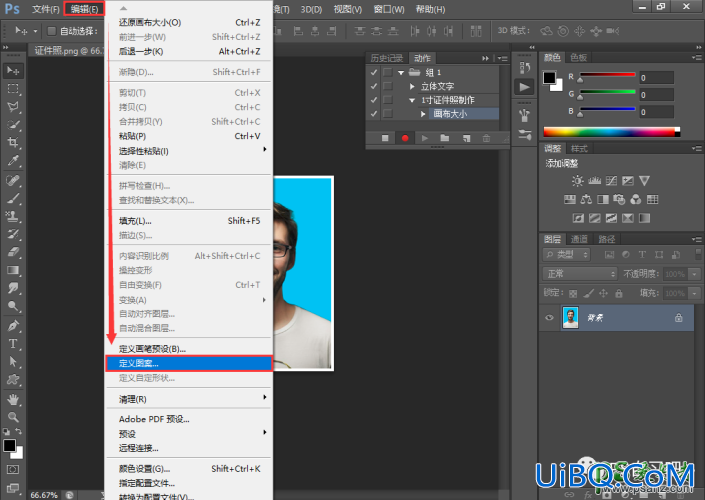
Task: Start recording an action
Action: point(405,138)
